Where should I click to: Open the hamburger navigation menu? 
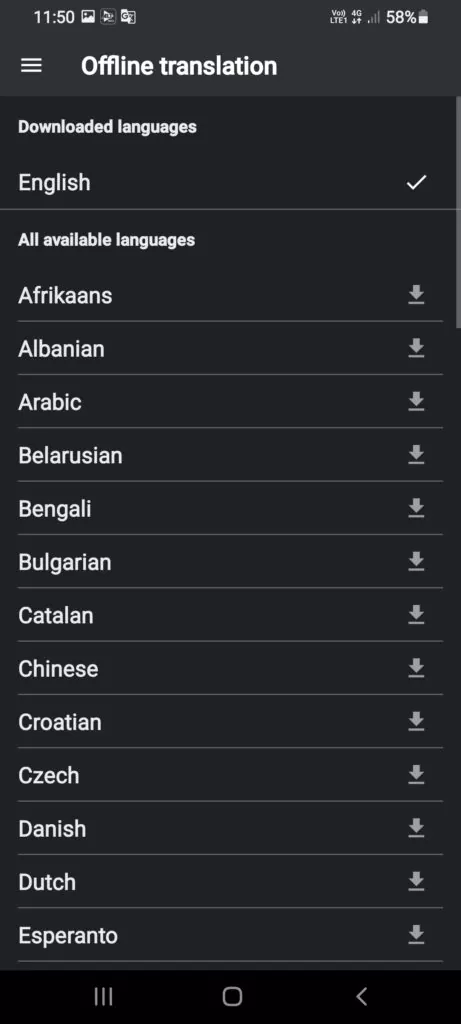[31, 66]
